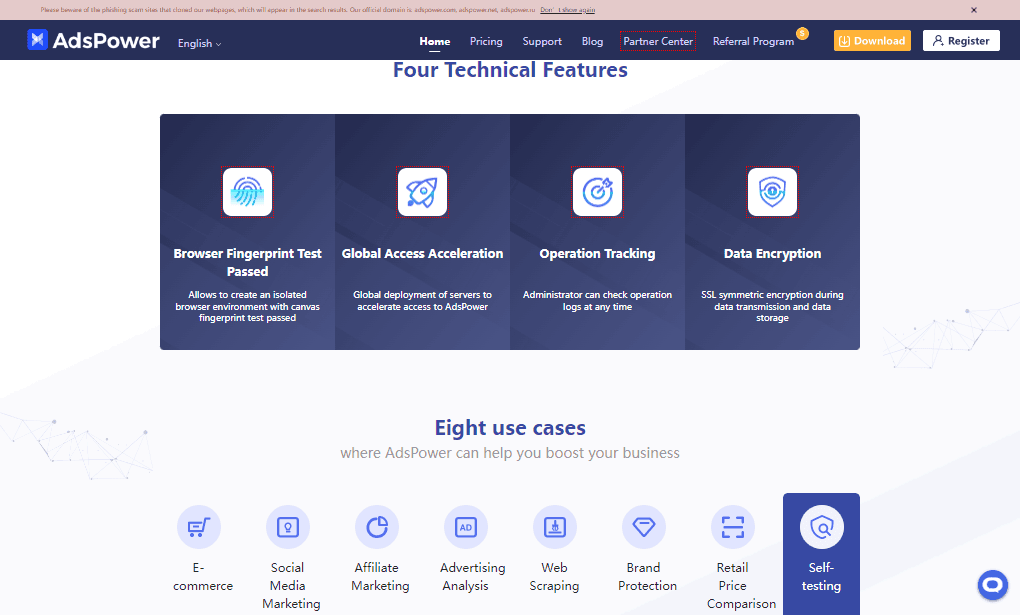Screen dimensions: 1020x615
Task: Select the Retail Price Comparison icon
Action: point(732,527)
